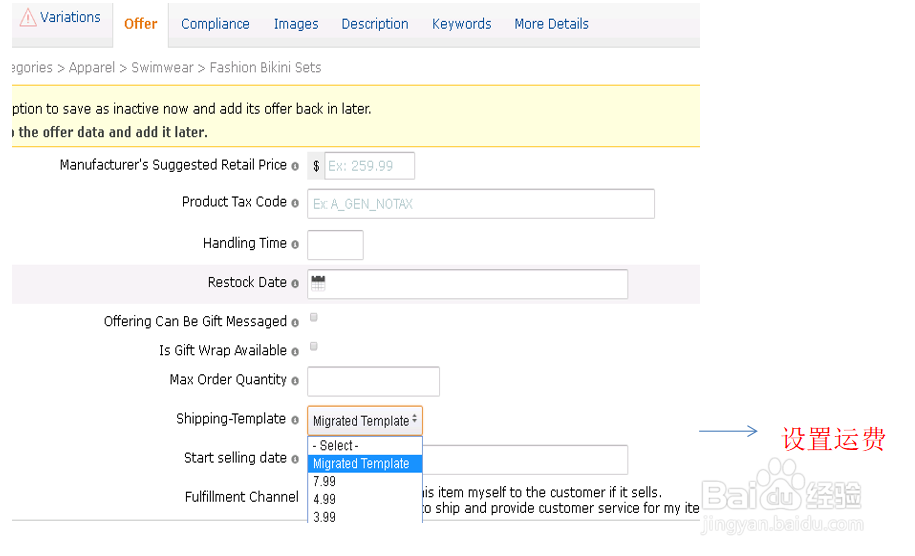Go to the More Details tab
Screen dimensions: 915x556
[551, 24]
